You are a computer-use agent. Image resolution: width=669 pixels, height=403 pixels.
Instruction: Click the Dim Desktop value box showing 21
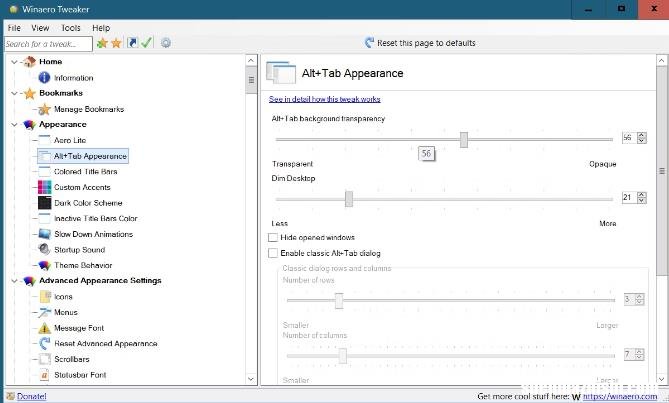[629, 197]
